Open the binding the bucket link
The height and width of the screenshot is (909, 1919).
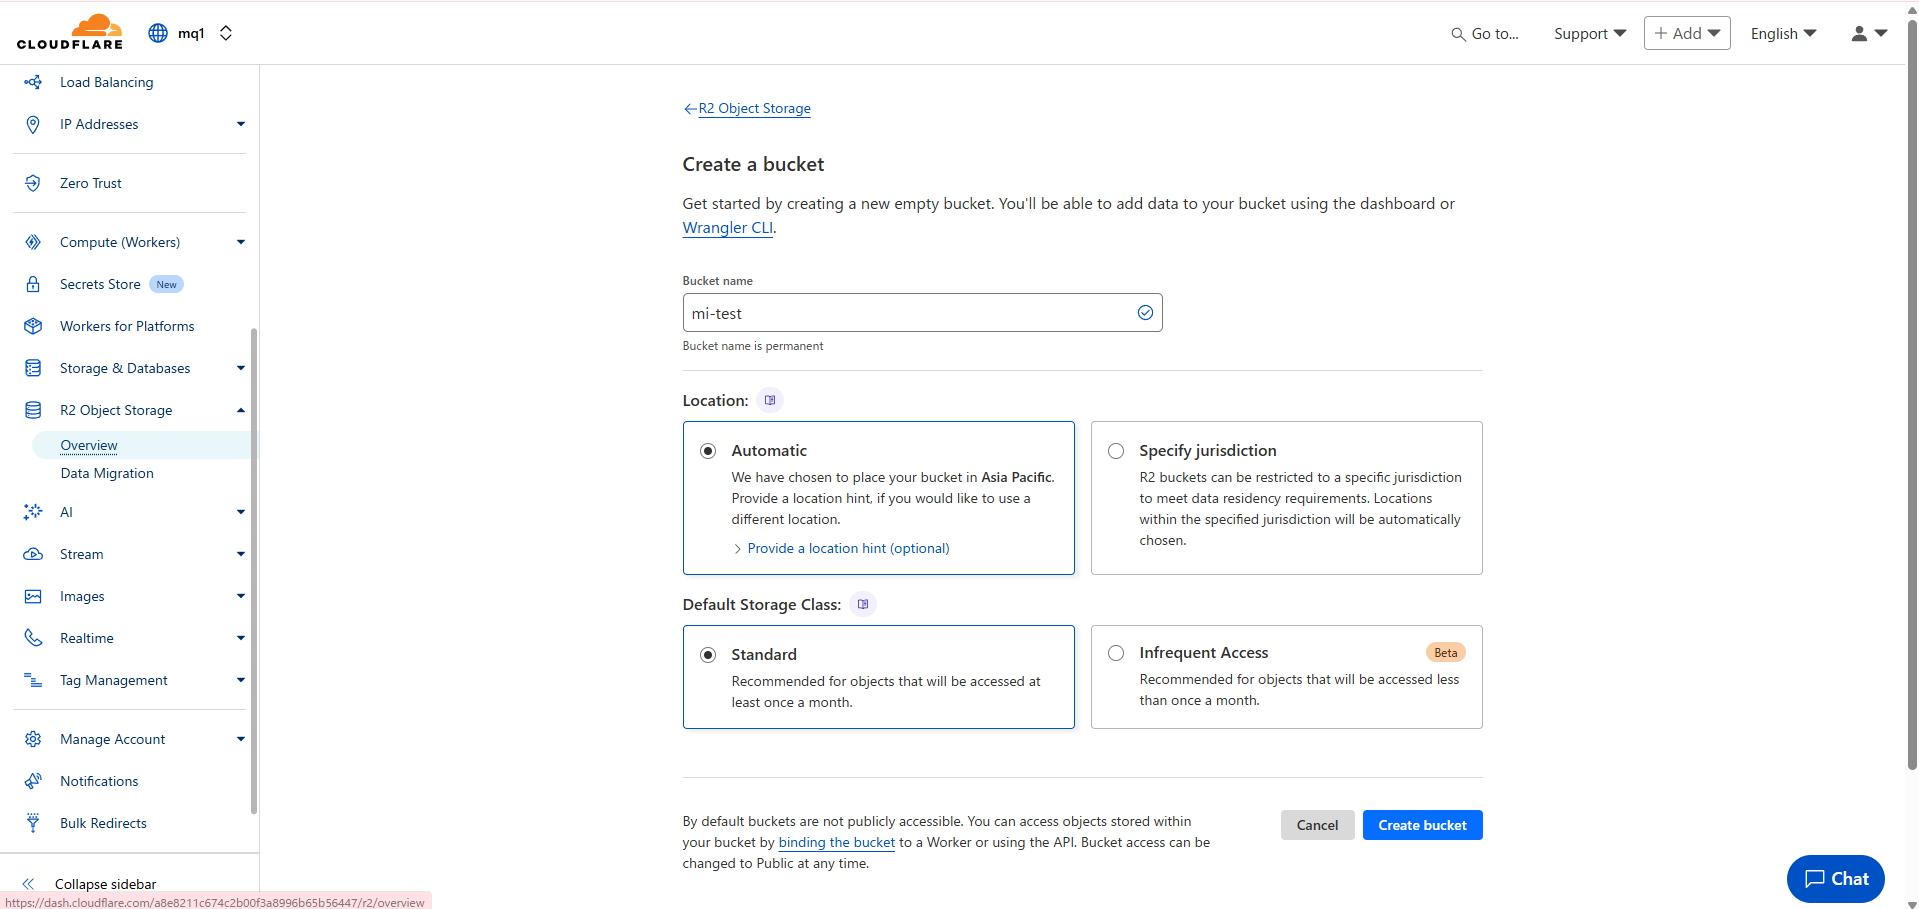837,842
